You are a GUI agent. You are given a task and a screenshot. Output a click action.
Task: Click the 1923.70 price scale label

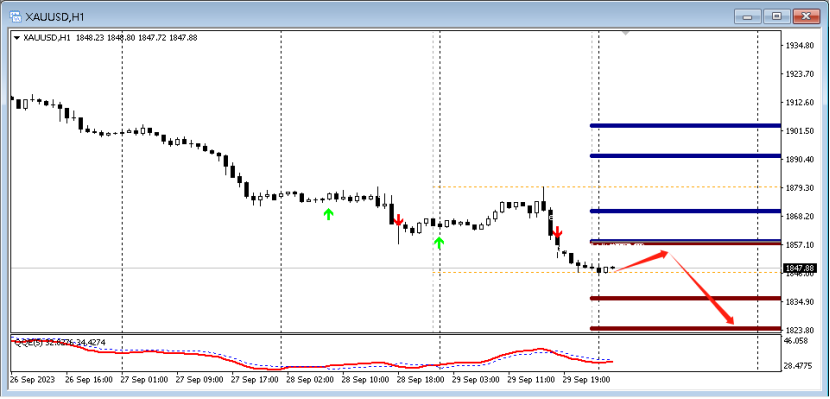coord(801,74)
